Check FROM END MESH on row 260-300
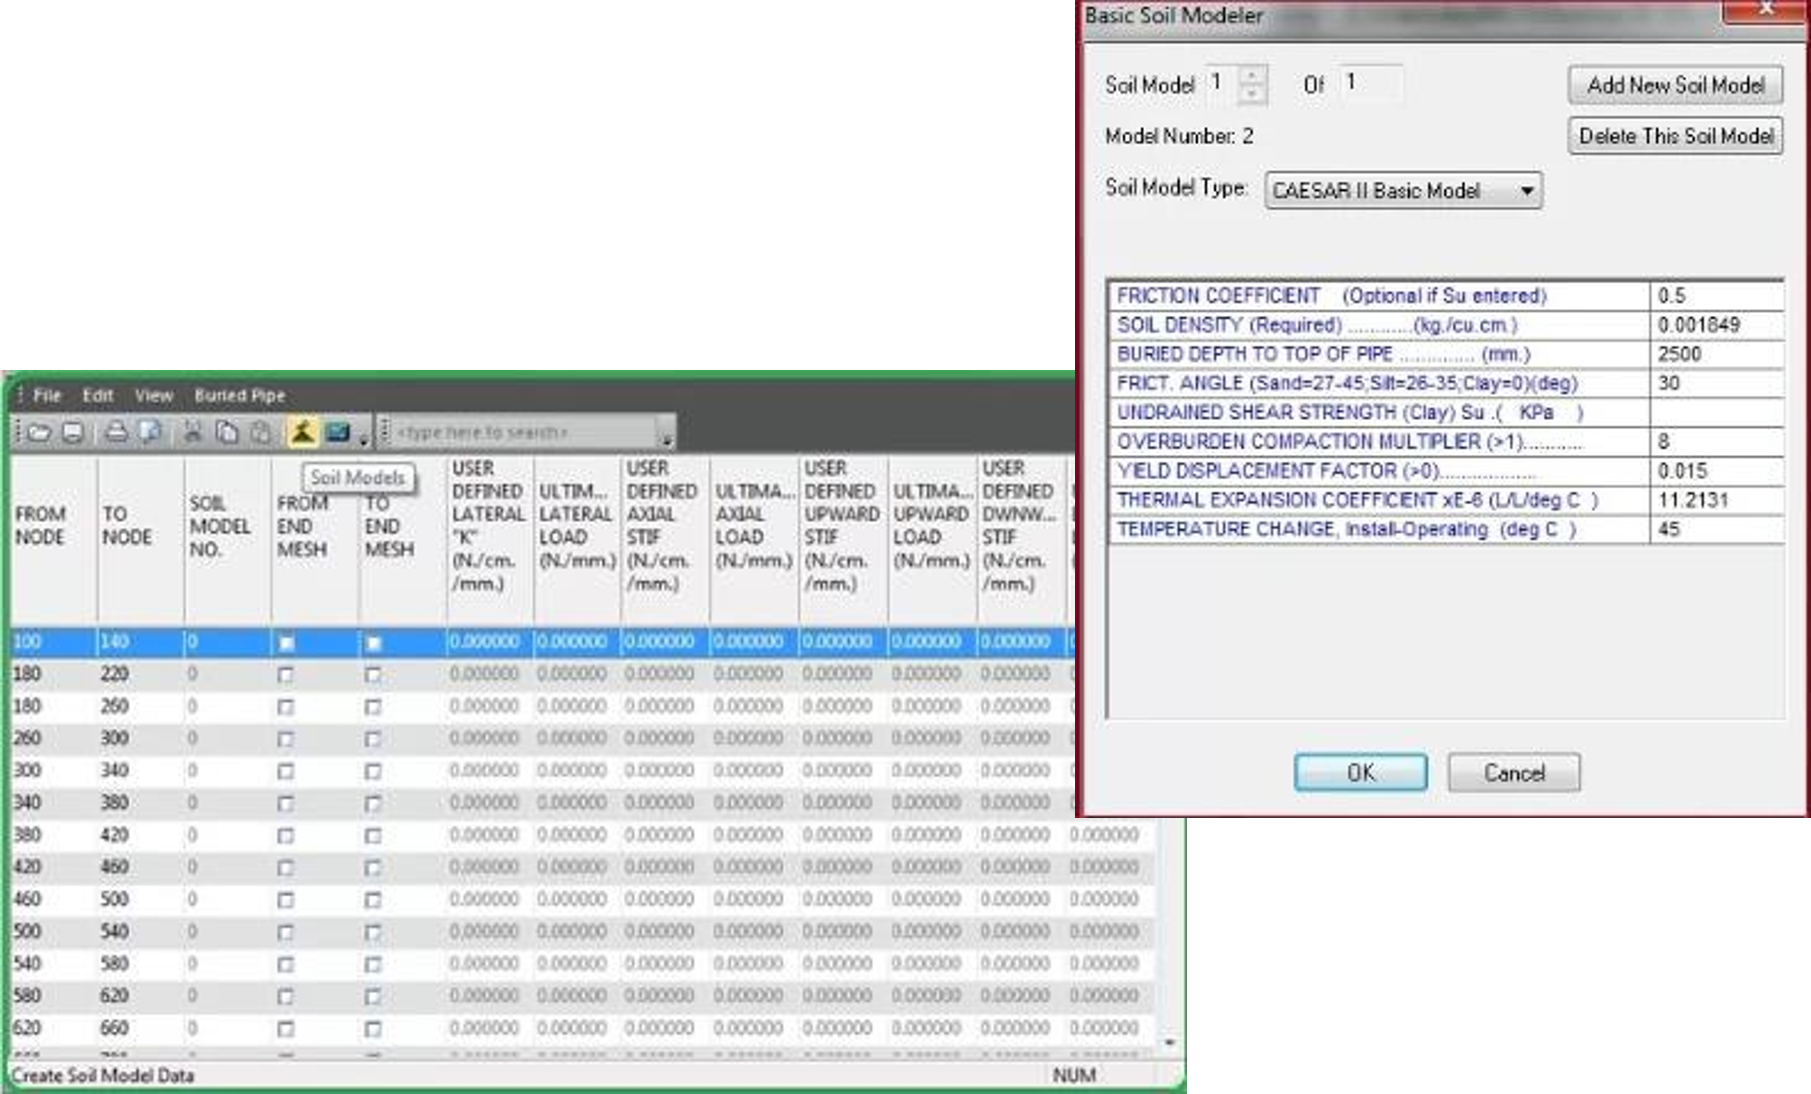Screen dimensions: 1811x1094 coord(286,738)
